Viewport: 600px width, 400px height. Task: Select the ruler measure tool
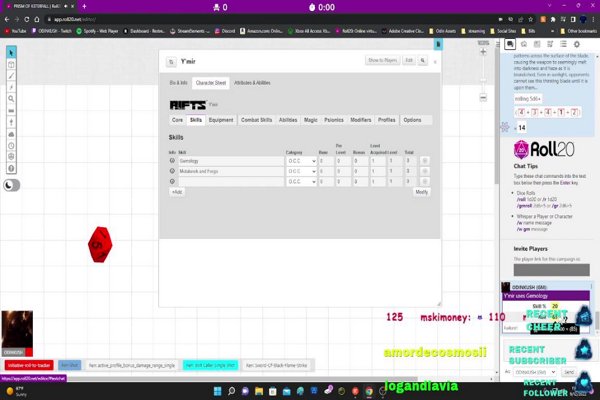click(11, 111)
